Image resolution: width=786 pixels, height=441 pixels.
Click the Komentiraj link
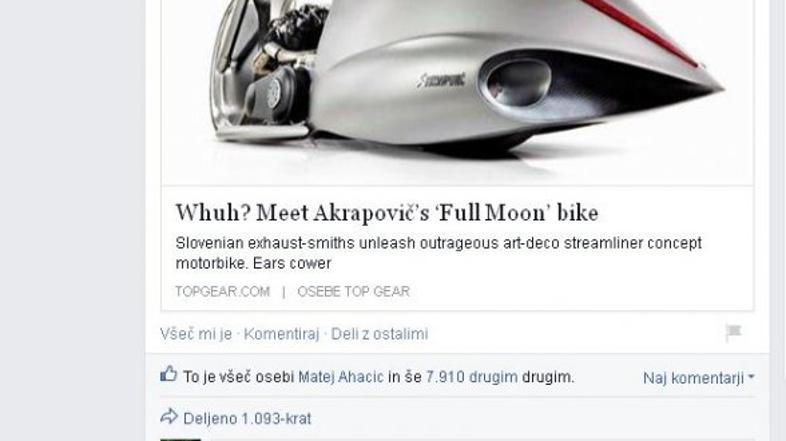pos(281,334)
